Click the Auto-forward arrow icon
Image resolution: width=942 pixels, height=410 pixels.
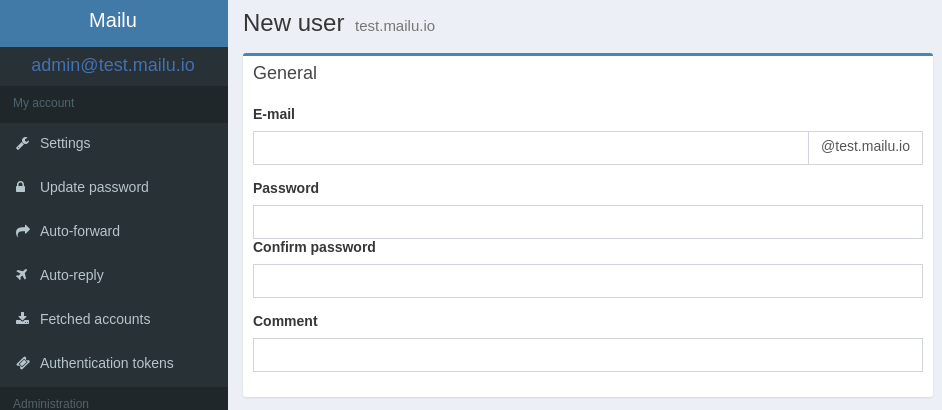pos(22,231)
